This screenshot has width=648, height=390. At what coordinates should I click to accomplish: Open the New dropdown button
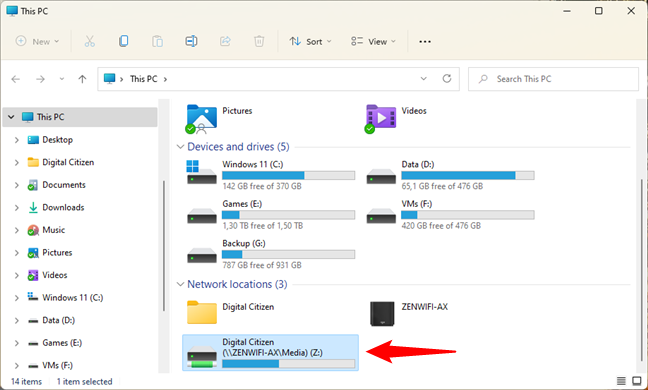coord(37,41)
